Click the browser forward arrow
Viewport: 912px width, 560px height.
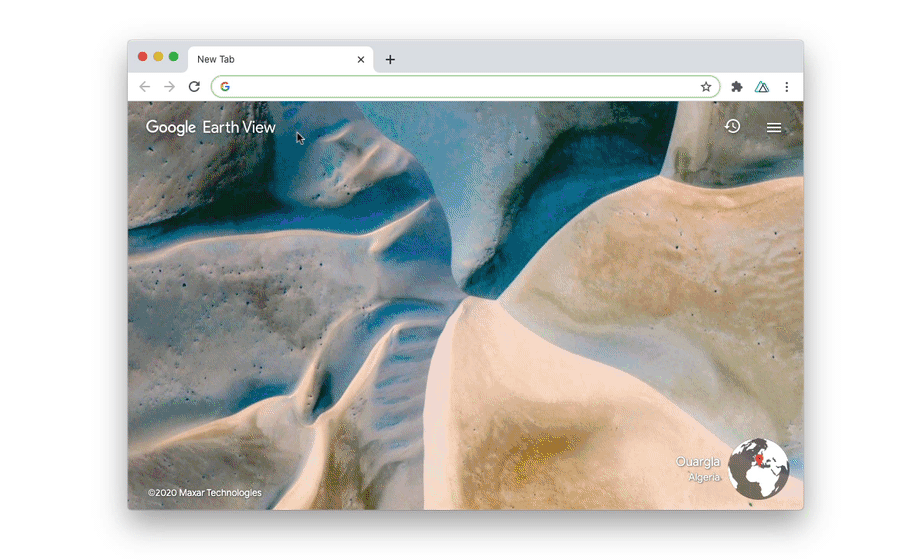pos(169,87)
